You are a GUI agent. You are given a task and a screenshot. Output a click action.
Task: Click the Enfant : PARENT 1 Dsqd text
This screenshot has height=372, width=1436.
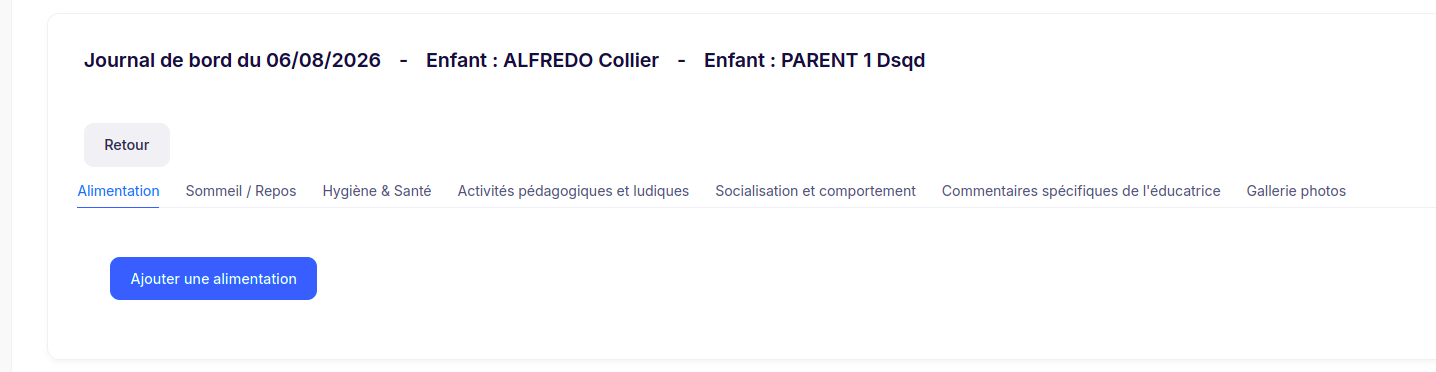(814, 60)
